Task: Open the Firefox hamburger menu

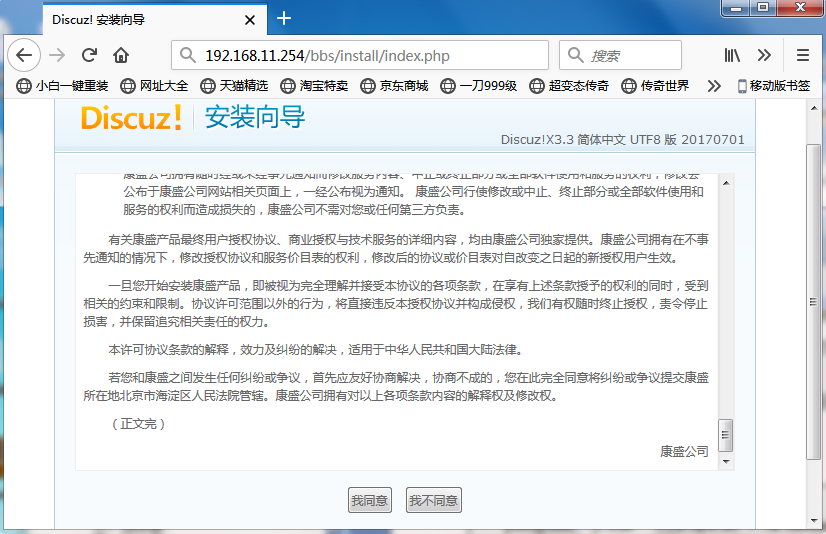Action: [803, 55]
